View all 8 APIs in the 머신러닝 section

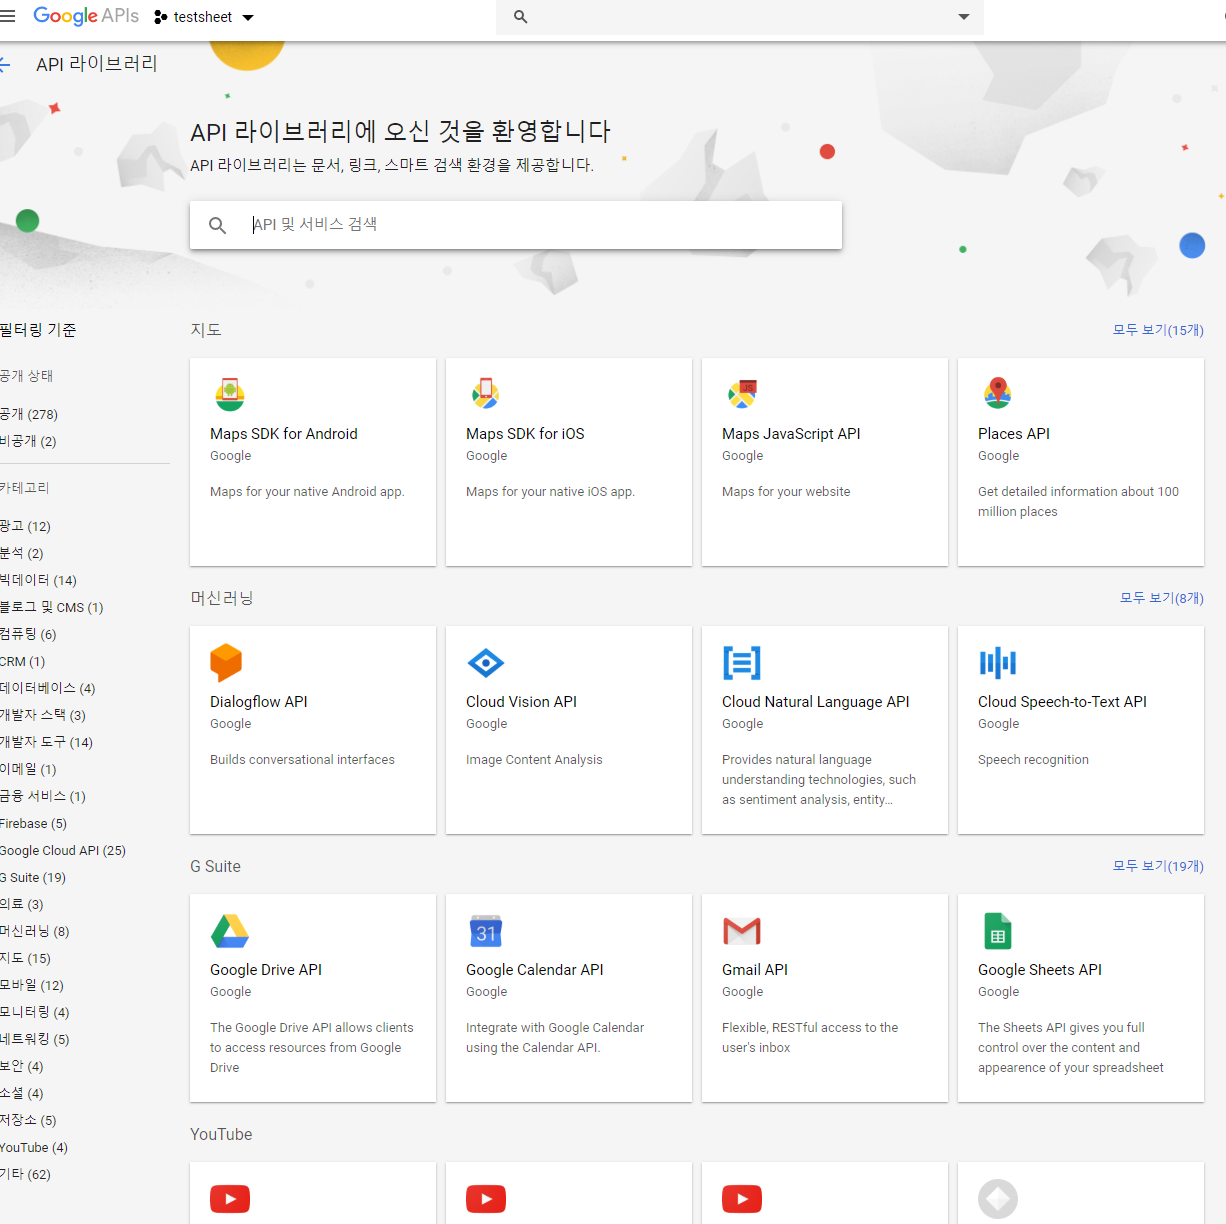click(1162, 598)
